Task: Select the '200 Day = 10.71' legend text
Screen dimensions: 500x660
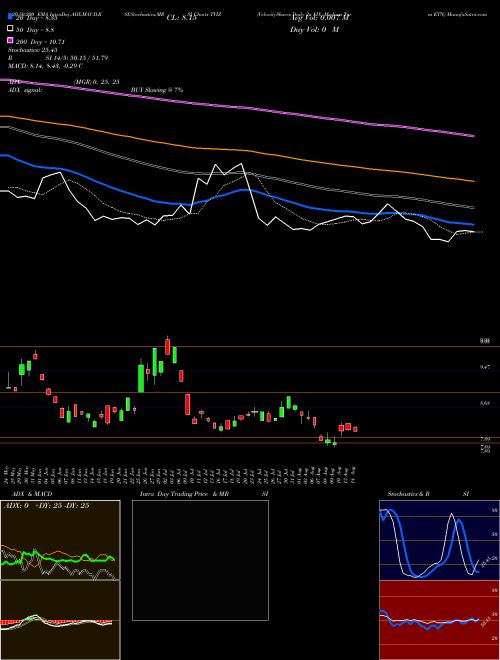Action: click(40, 42)
